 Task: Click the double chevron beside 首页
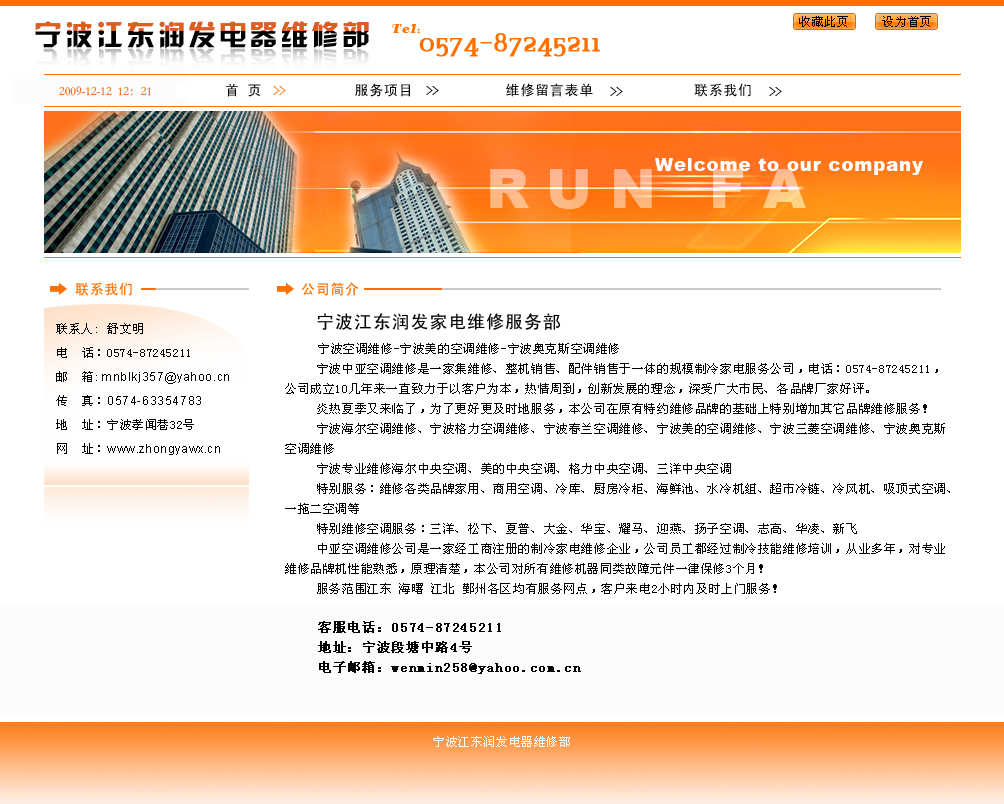[280, 91]
